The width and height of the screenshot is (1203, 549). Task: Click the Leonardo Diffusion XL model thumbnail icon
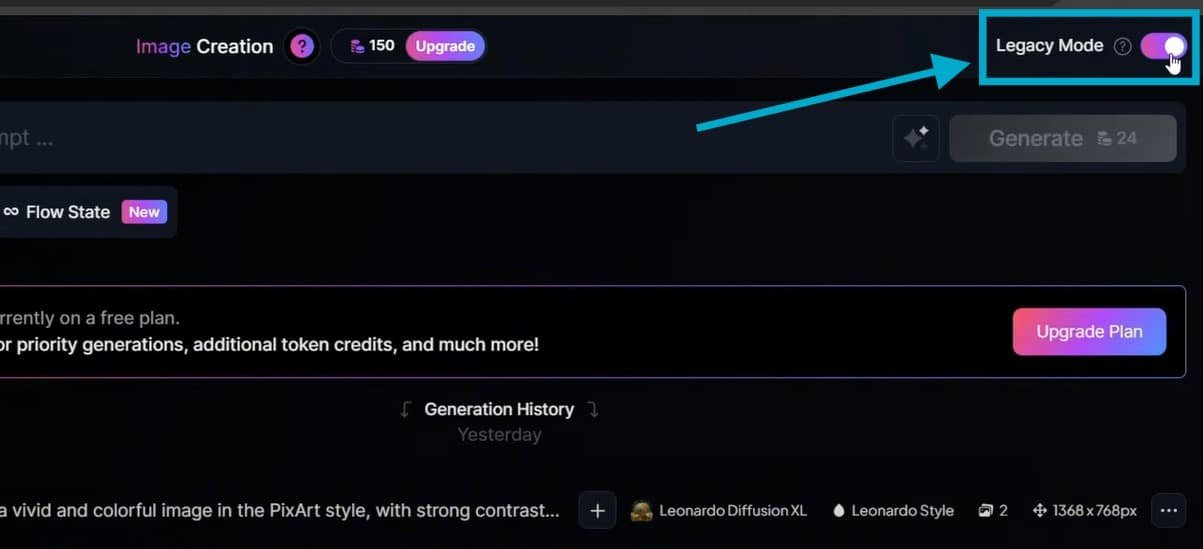click(x=641, y=511)
